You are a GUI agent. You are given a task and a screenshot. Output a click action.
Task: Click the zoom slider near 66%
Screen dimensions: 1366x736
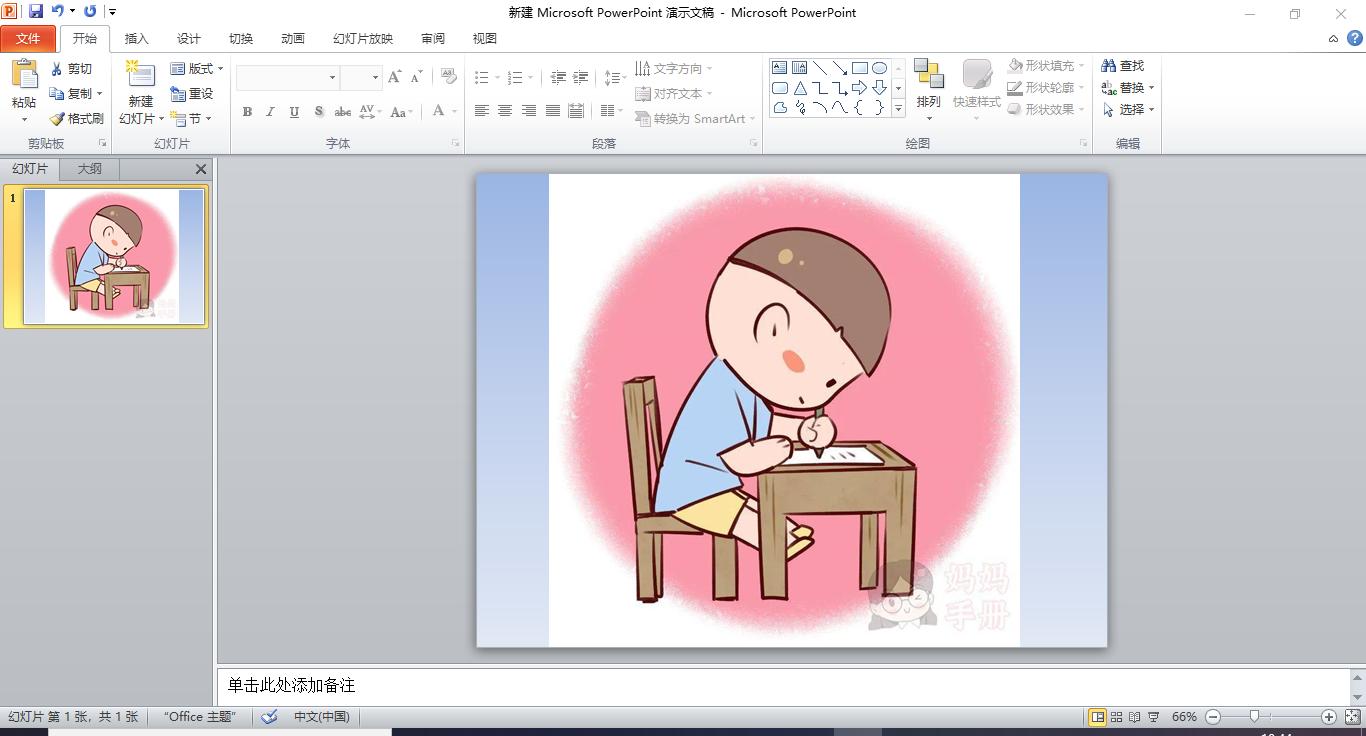1254,717
